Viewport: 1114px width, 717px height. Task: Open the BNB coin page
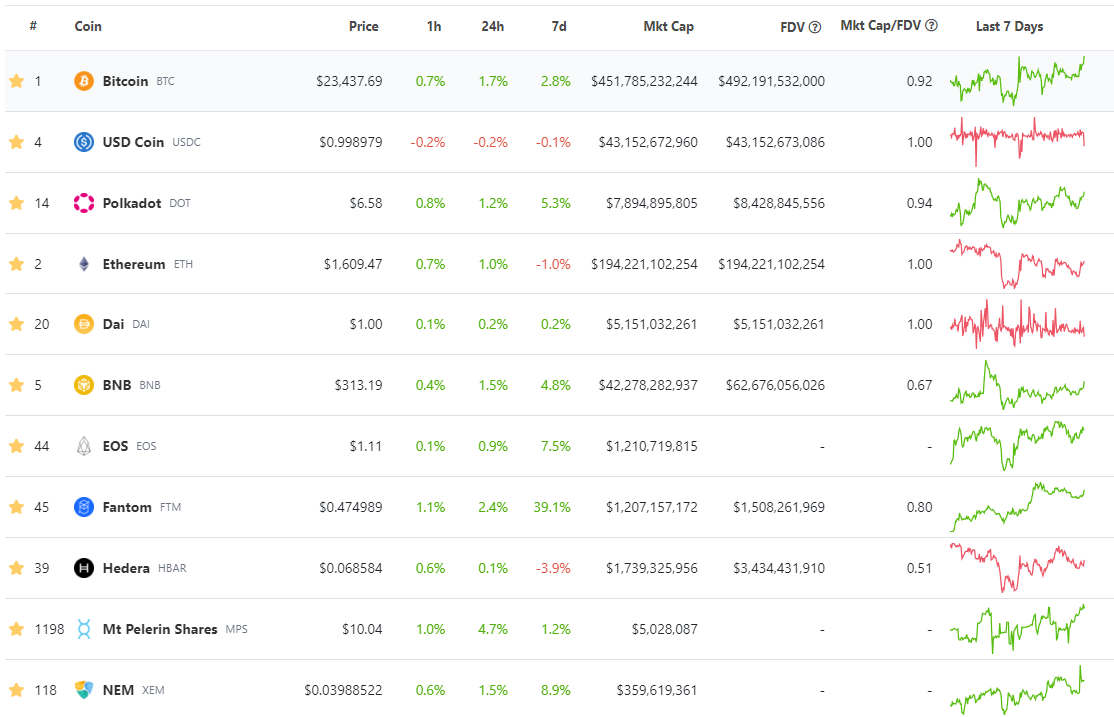click(x=117, y=385)
